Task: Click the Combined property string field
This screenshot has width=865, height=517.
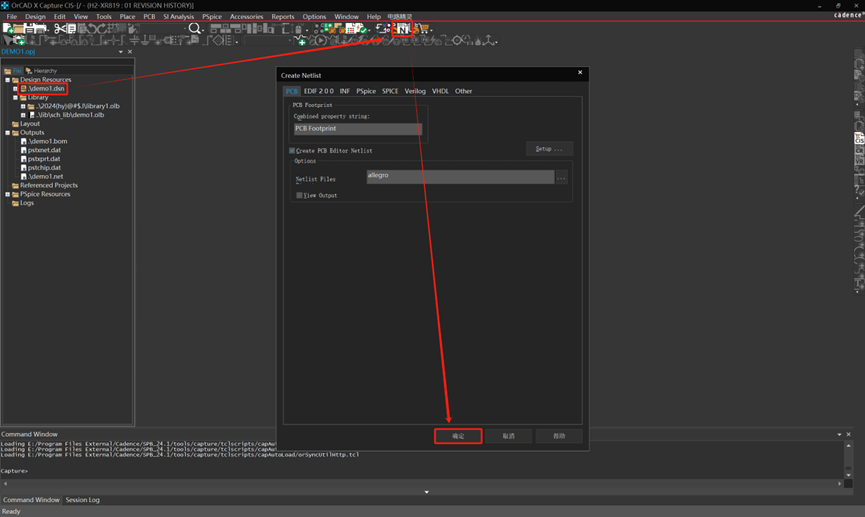Action: point(357,129)
